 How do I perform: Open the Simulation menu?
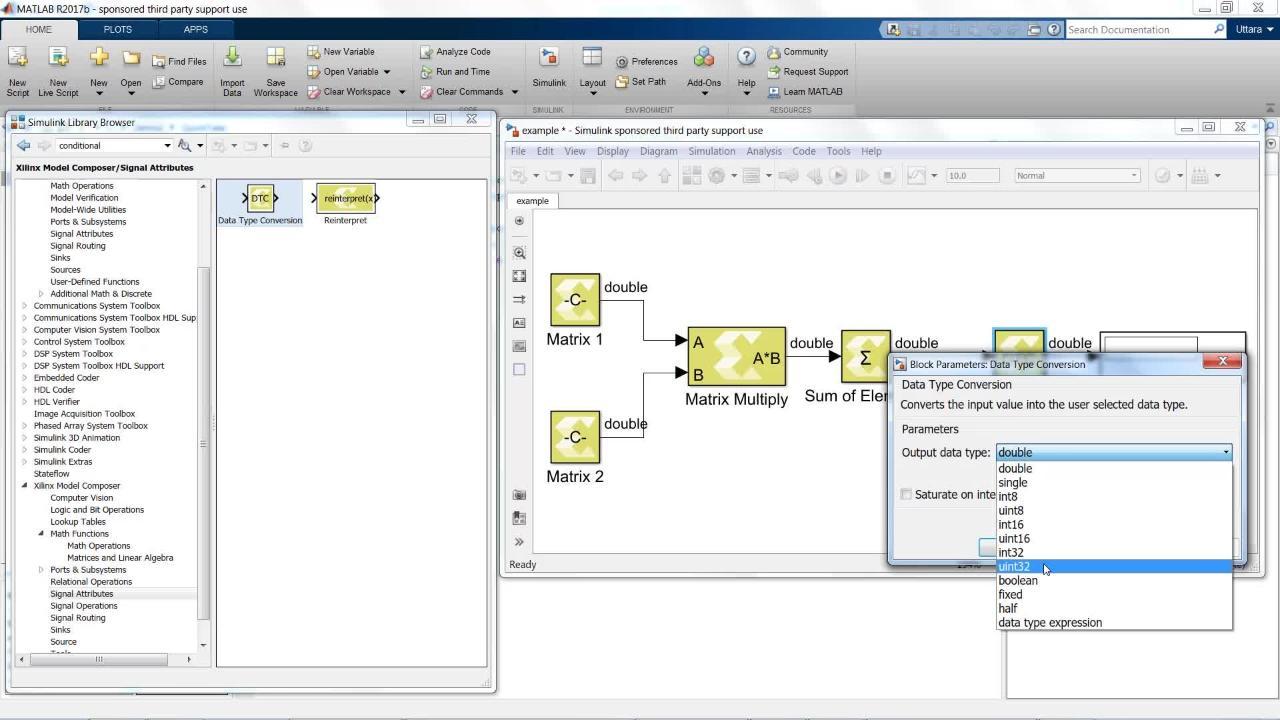point(711,151)
